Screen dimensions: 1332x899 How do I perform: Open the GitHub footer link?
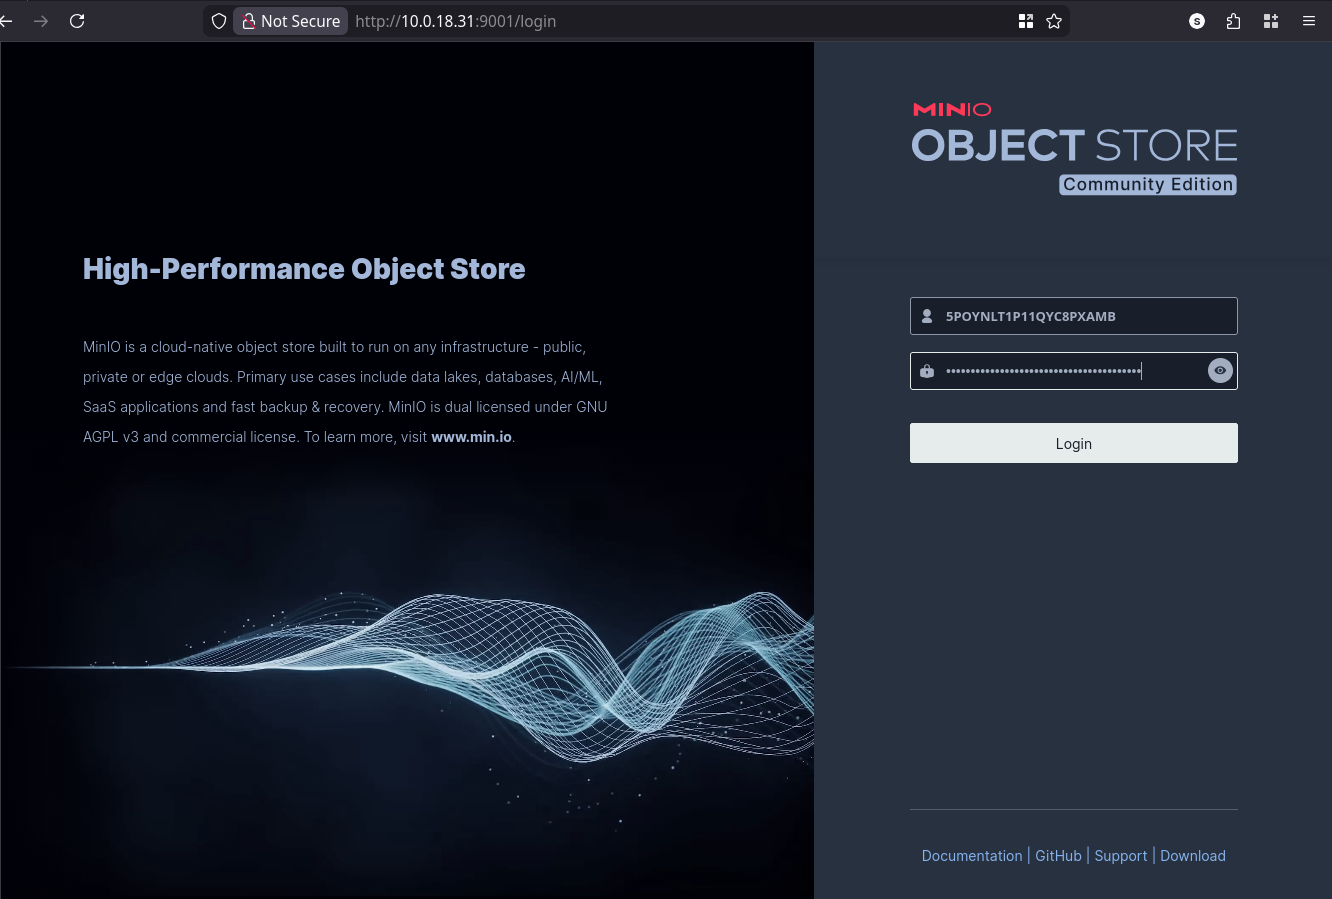coord(1058,856)
